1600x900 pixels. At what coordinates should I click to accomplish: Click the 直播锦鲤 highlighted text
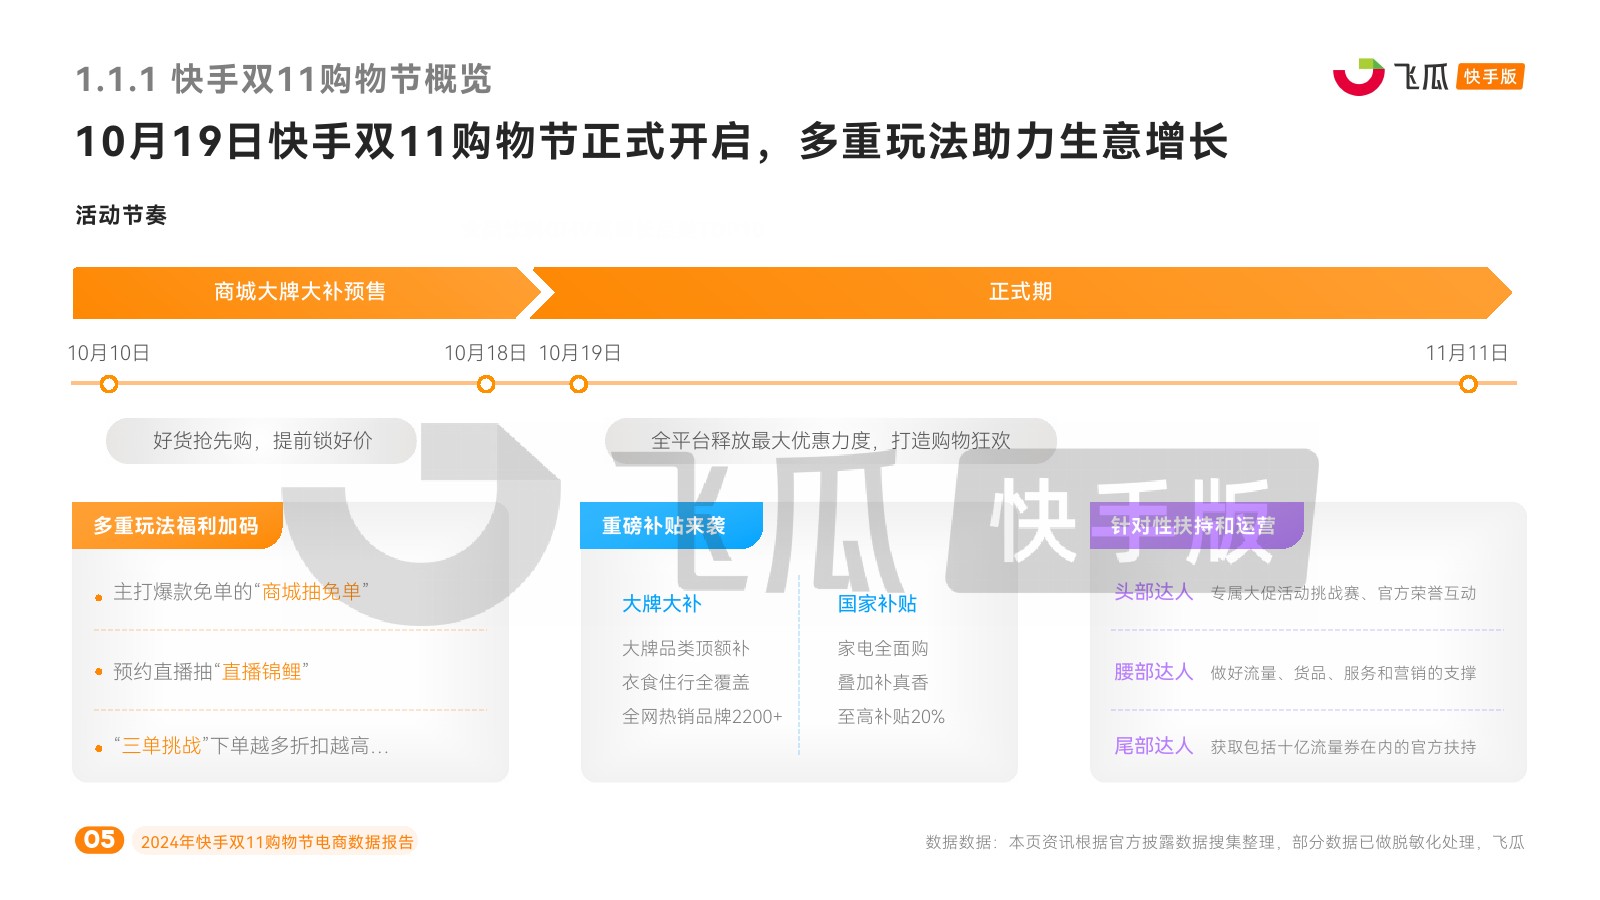click(261, 672)
